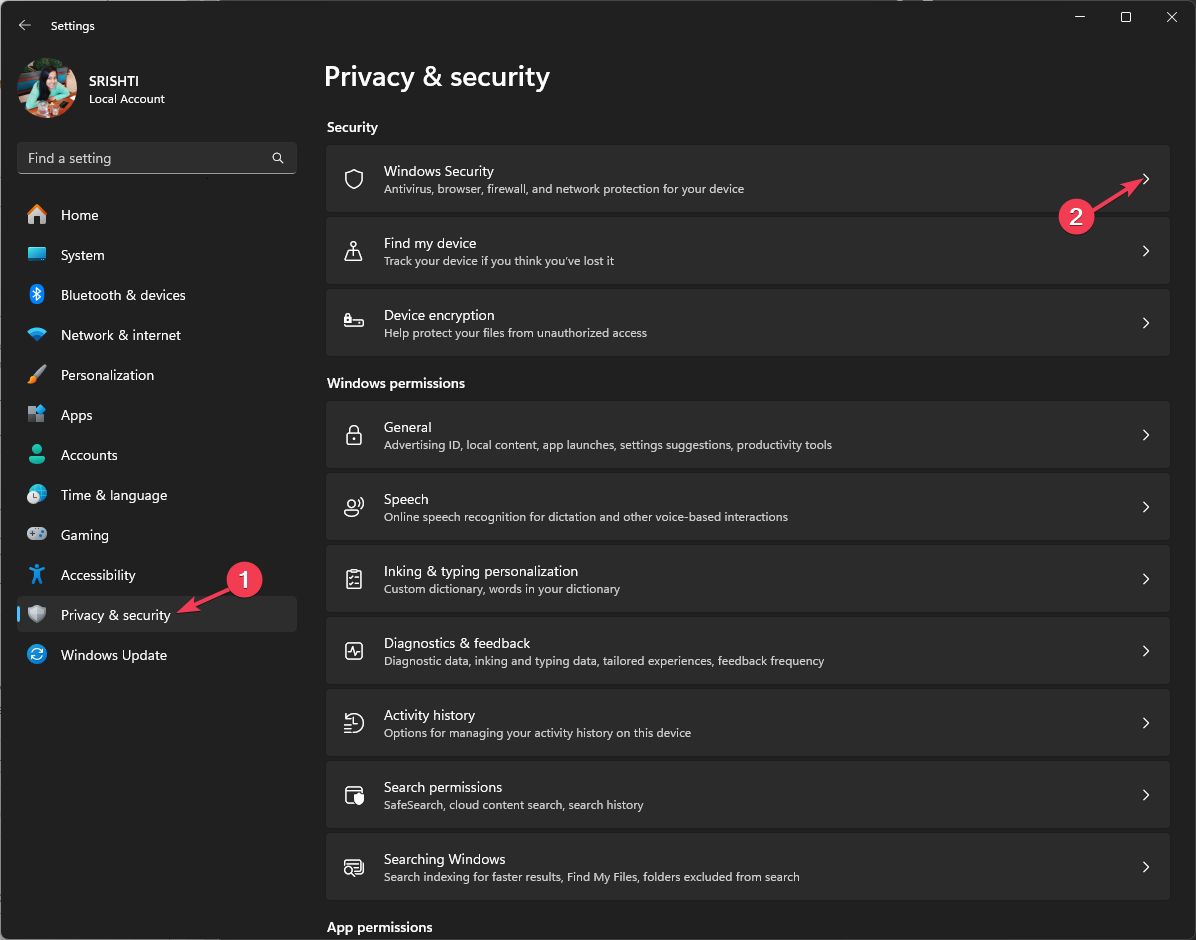Select the Windows Security shield icon
This screenshot has height=940, width=1196.
pyautogui.click(x=353, y=179)
